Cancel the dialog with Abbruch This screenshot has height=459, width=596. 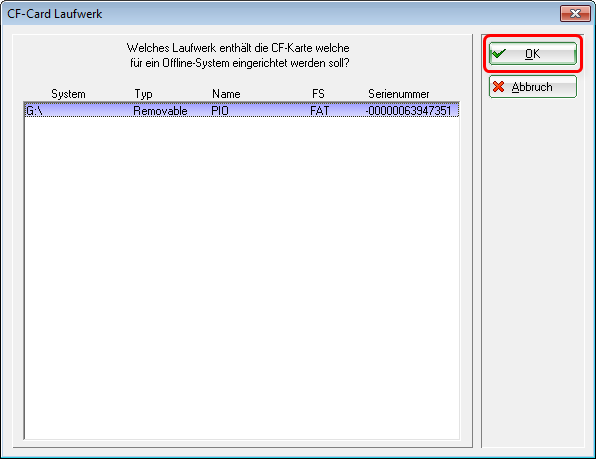(533, 87)
